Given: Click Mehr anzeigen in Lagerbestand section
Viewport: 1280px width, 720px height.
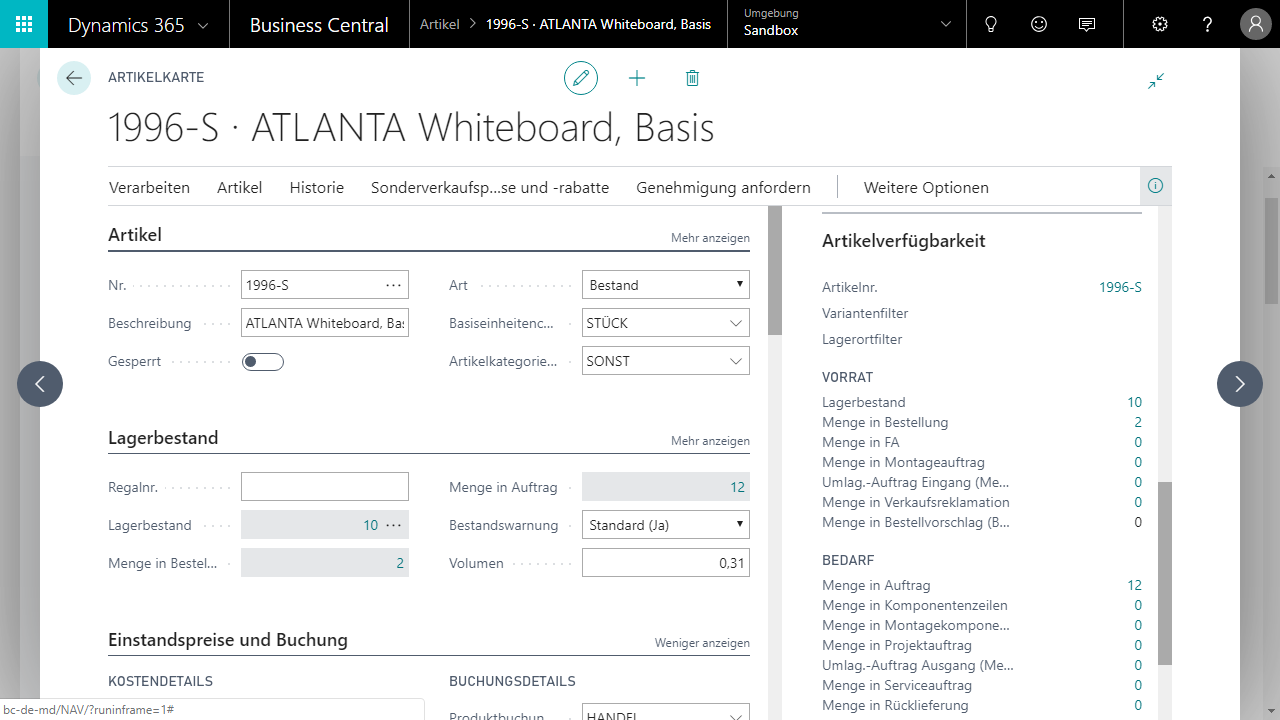Looking at the screenshot, I should [x=710, y=441].
